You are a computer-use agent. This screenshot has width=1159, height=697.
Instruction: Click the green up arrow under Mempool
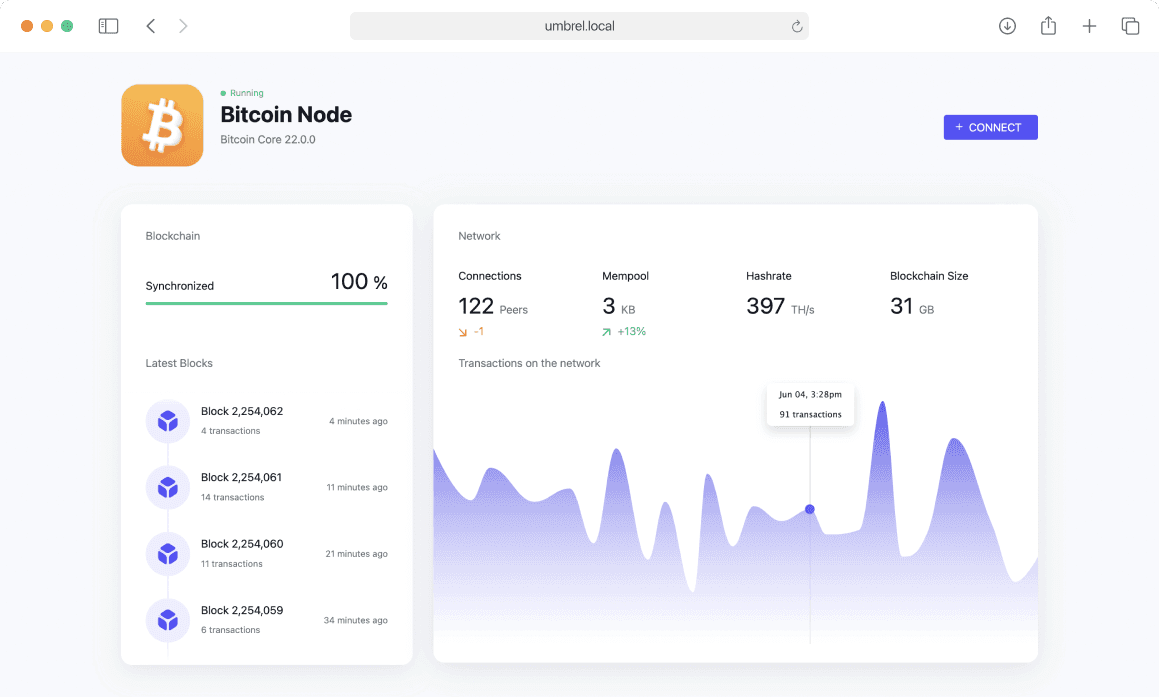coord(606,332)
